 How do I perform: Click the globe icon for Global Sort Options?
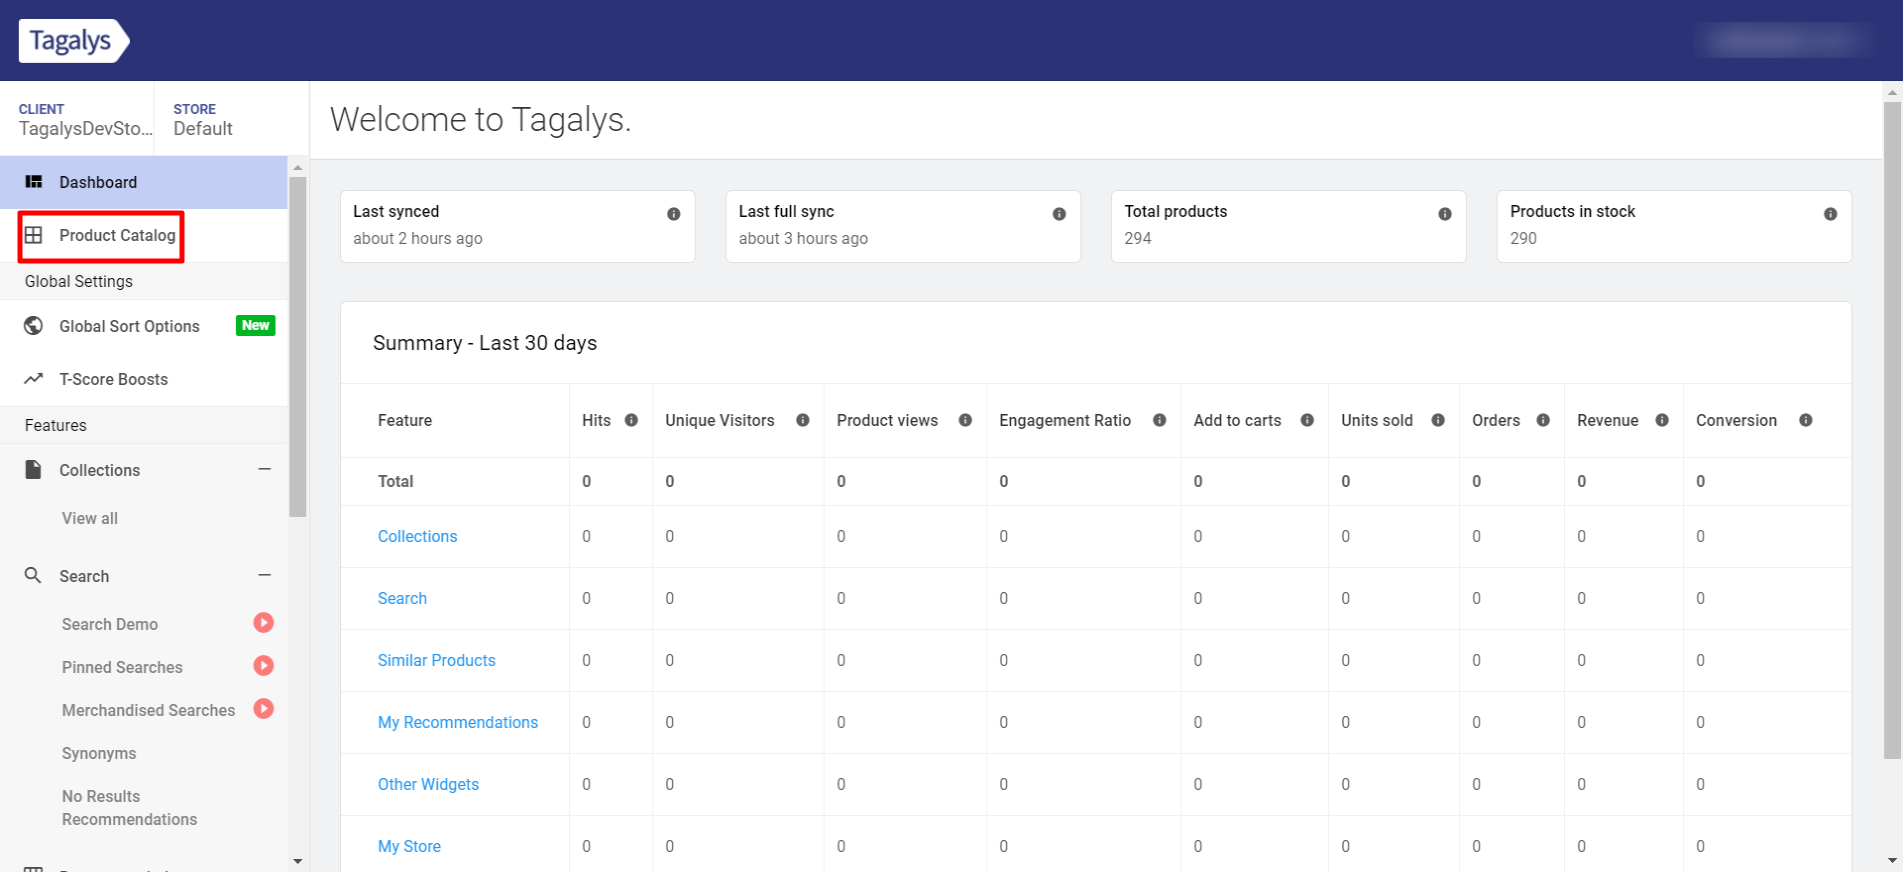click(33, 326)
